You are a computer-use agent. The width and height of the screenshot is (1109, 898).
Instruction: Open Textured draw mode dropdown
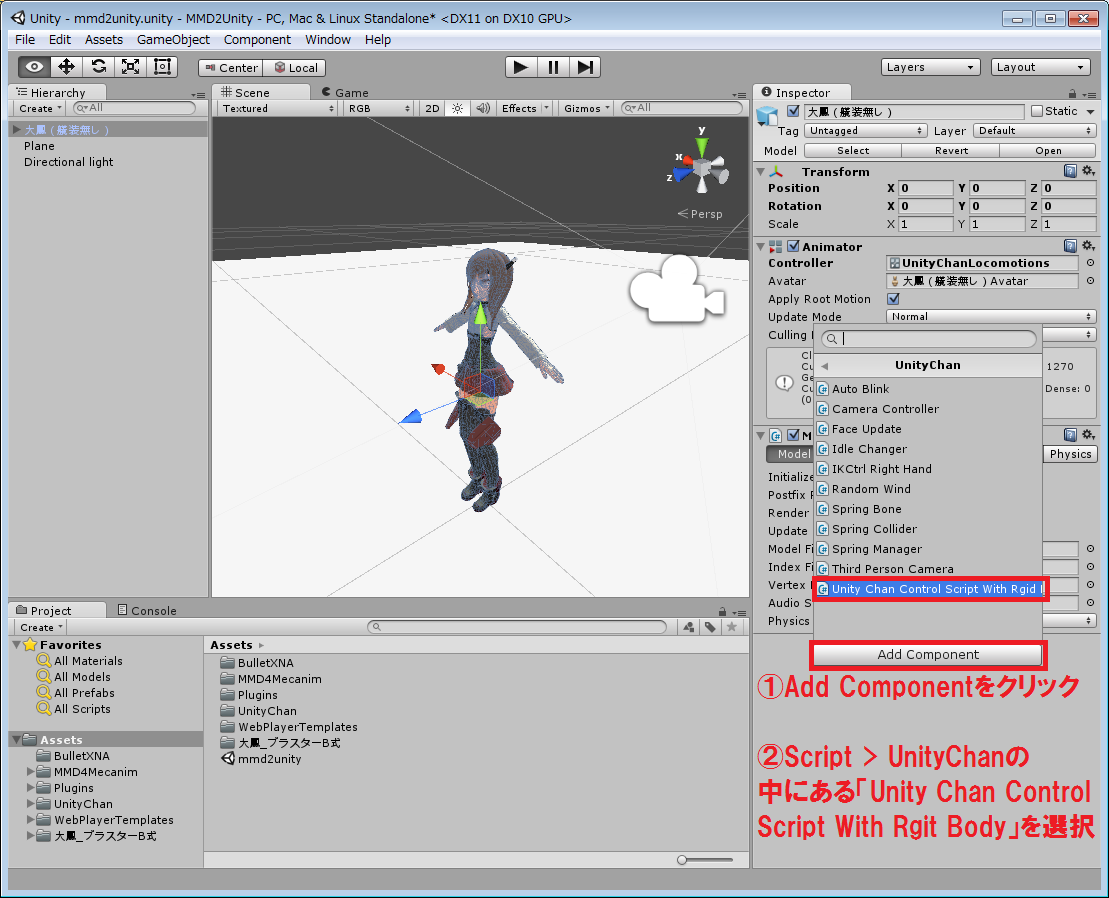pyautogui.click(x=277, y=108)
